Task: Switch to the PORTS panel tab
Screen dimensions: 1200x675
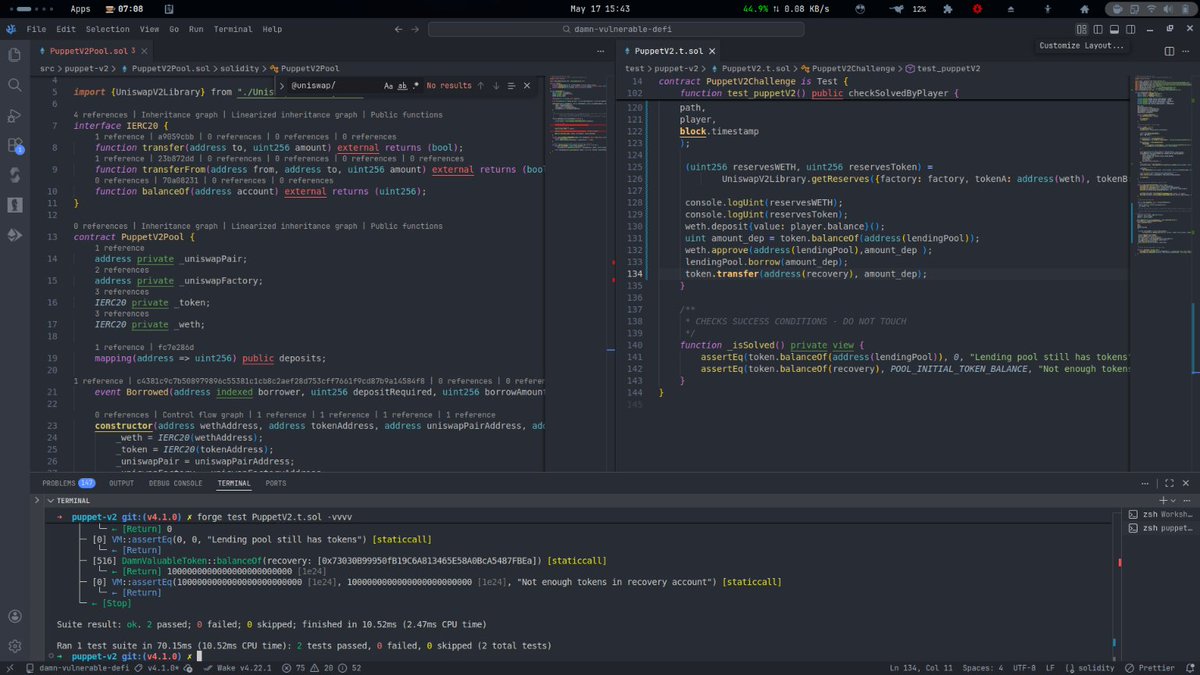Action: click(276, 483)
